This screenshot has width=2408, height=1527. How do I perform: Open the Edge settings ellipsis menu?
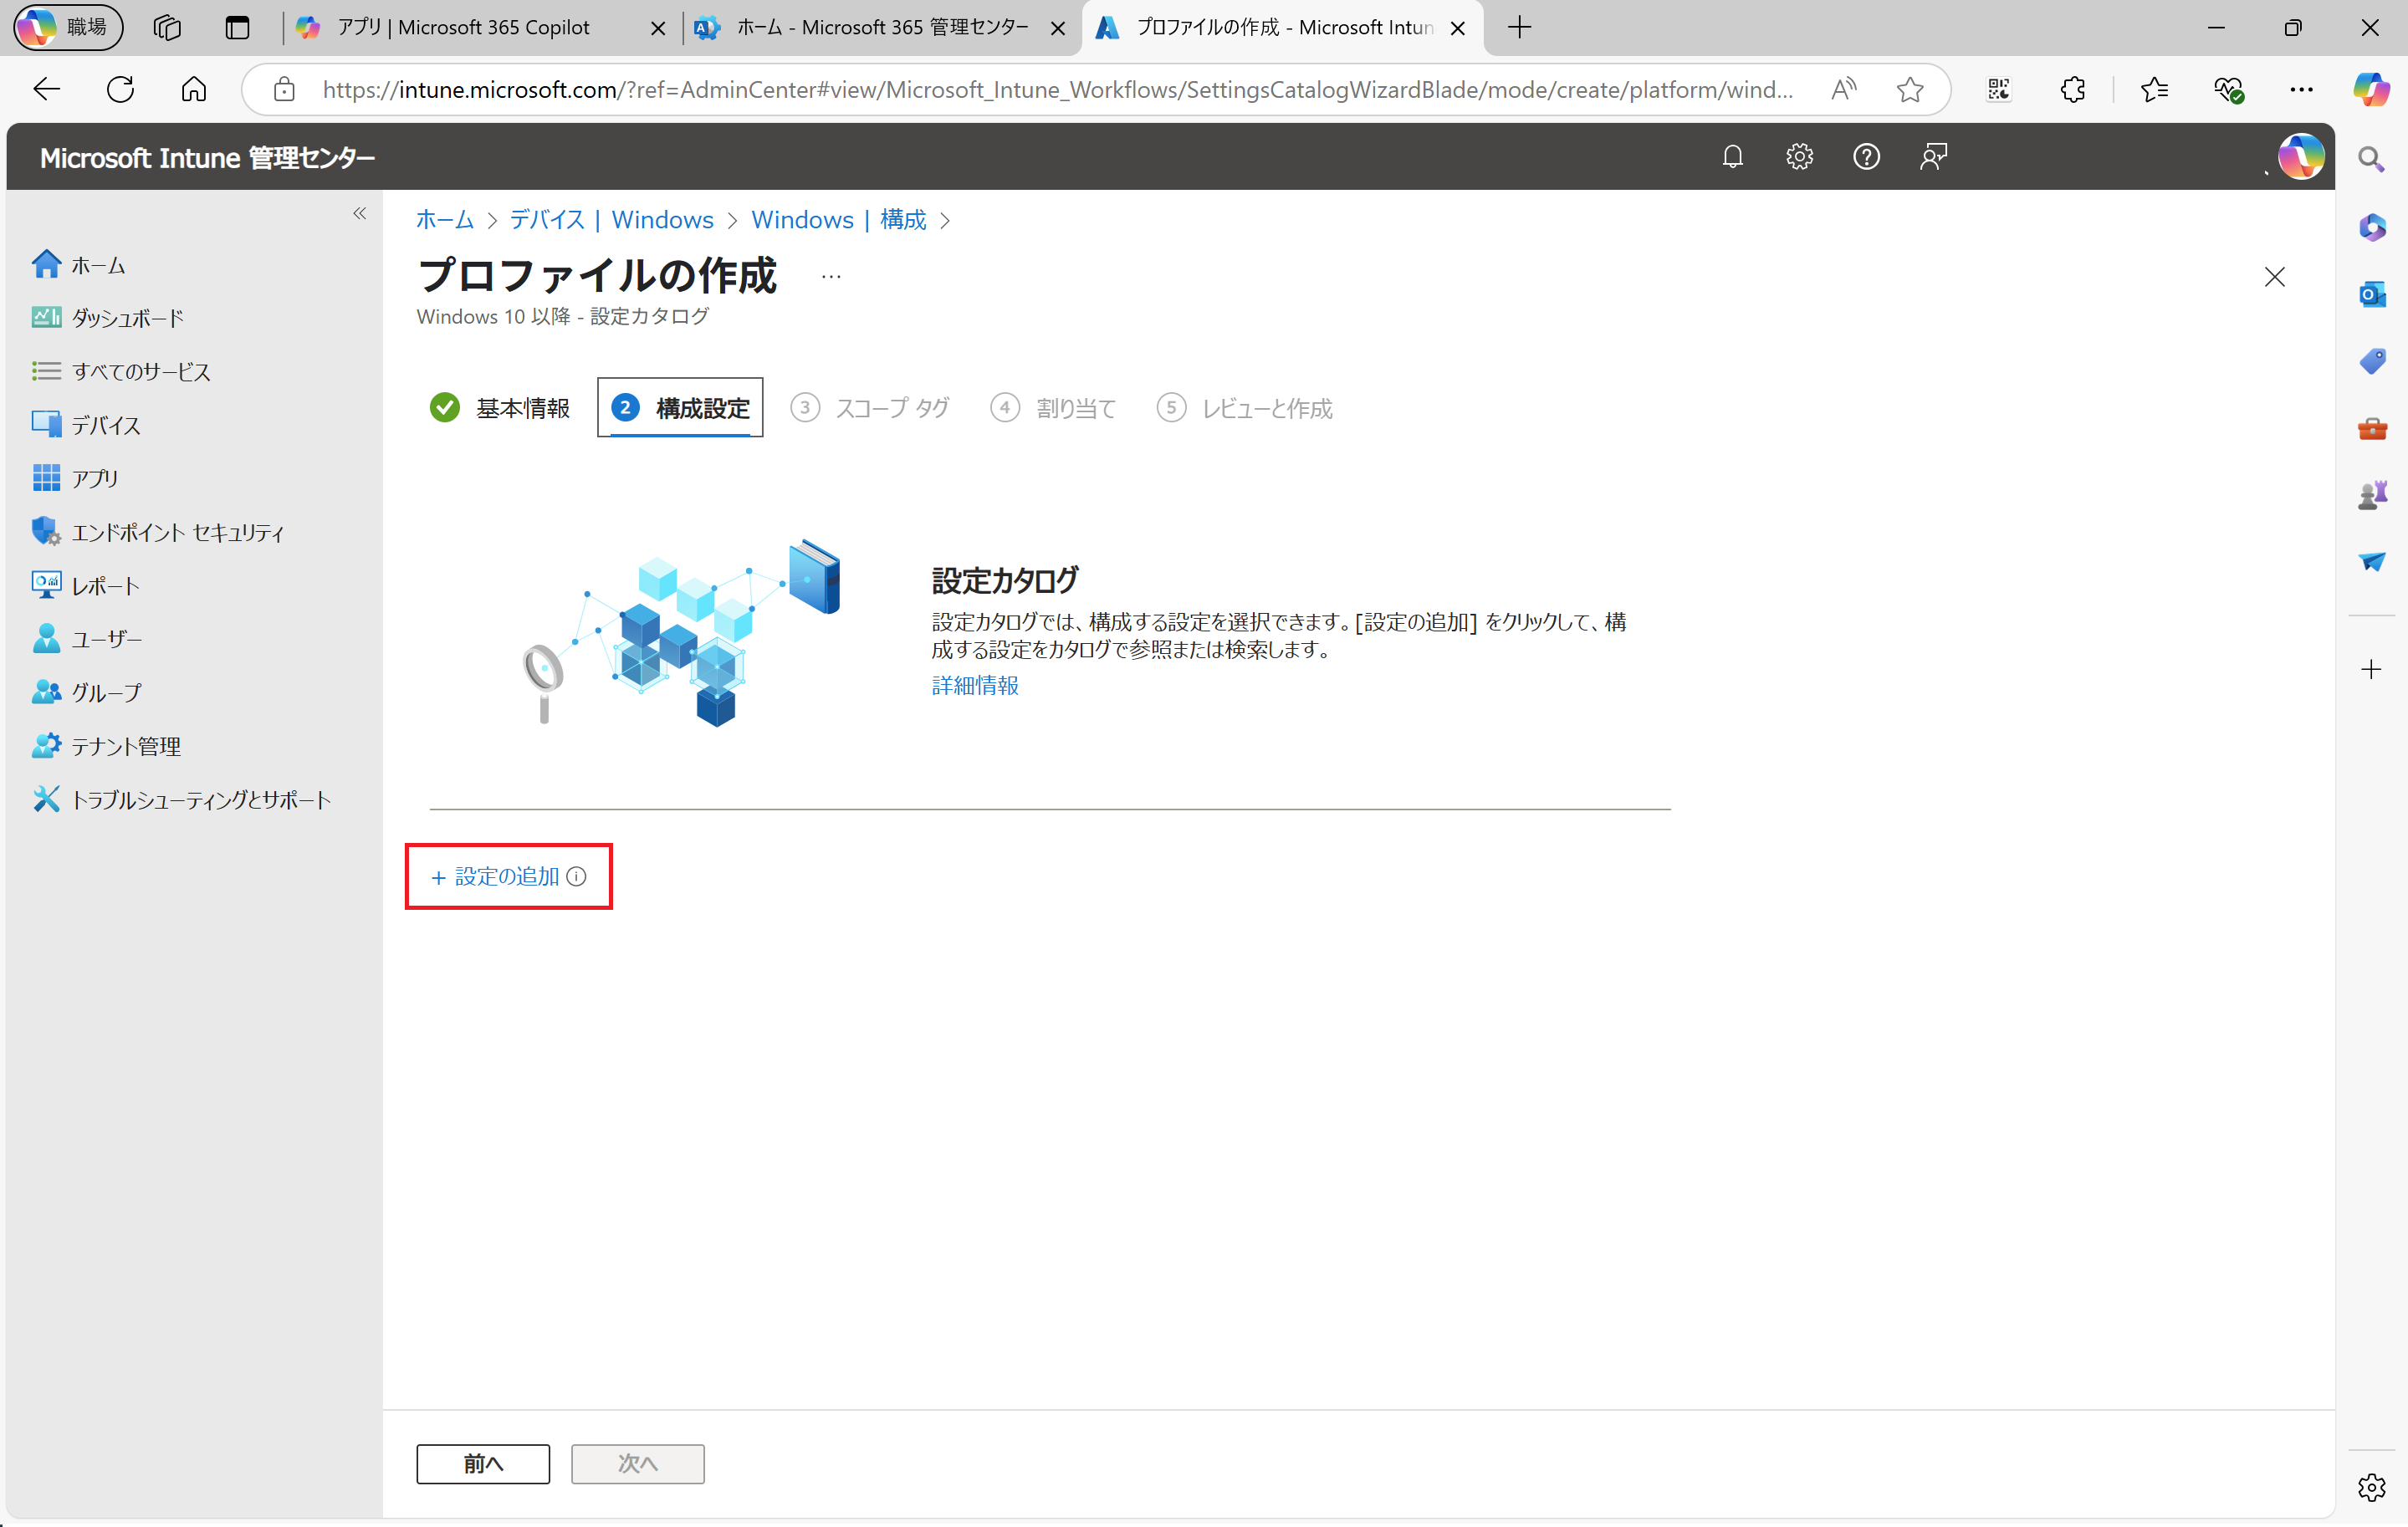(x=2302, y=89)
